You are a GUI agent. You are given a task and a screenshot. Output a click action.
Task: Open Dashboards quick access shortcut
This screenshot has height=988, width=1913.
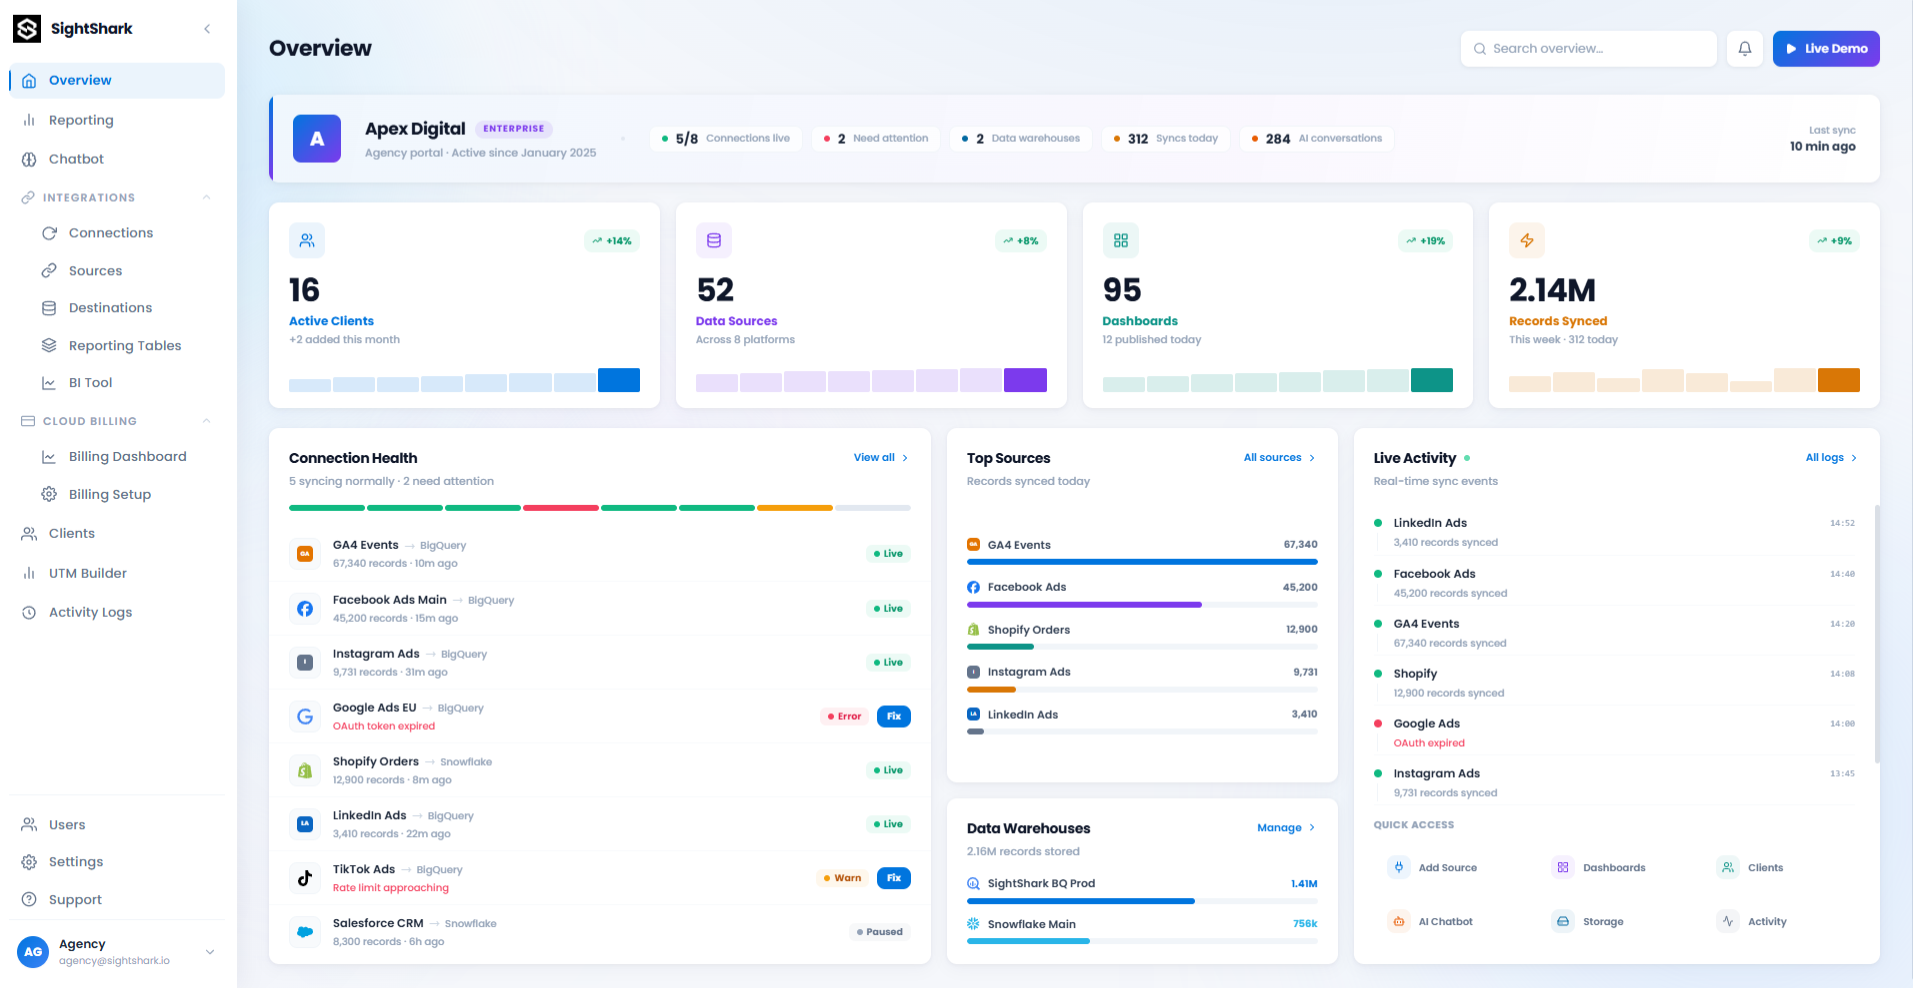click(x=1598, y=868)
